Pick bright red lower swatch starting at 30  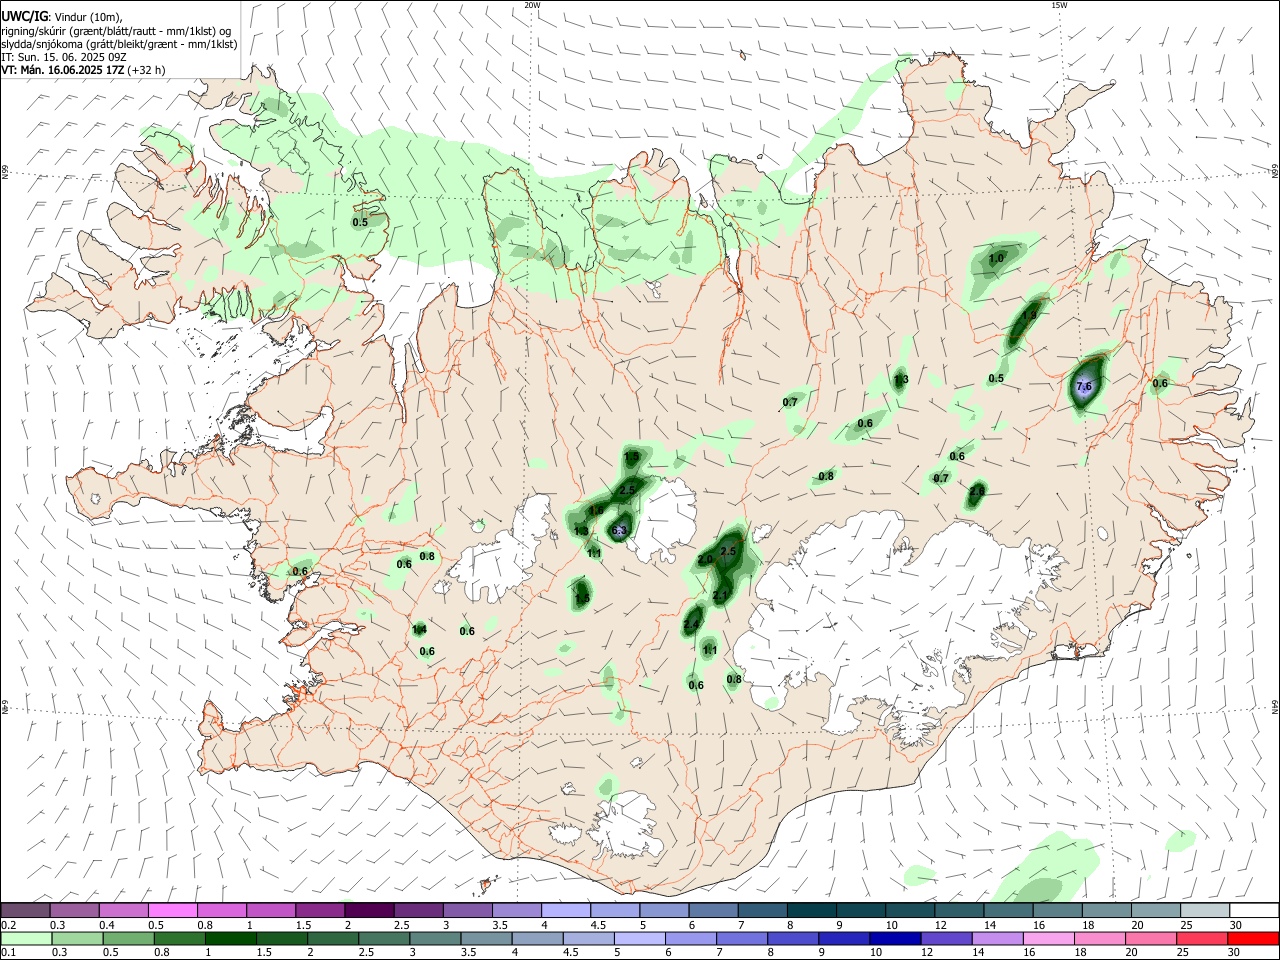(1253, 939)
